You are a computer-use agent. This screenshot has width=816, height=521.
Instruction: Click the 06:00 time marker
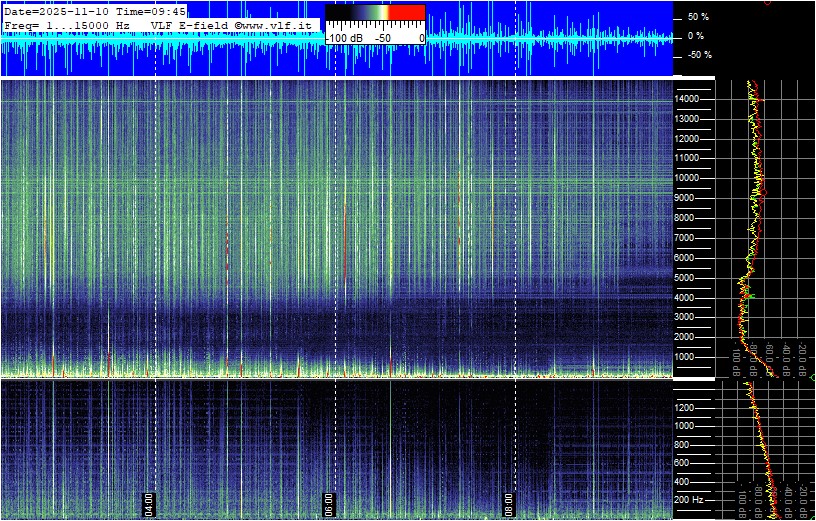tap(328, 502)
